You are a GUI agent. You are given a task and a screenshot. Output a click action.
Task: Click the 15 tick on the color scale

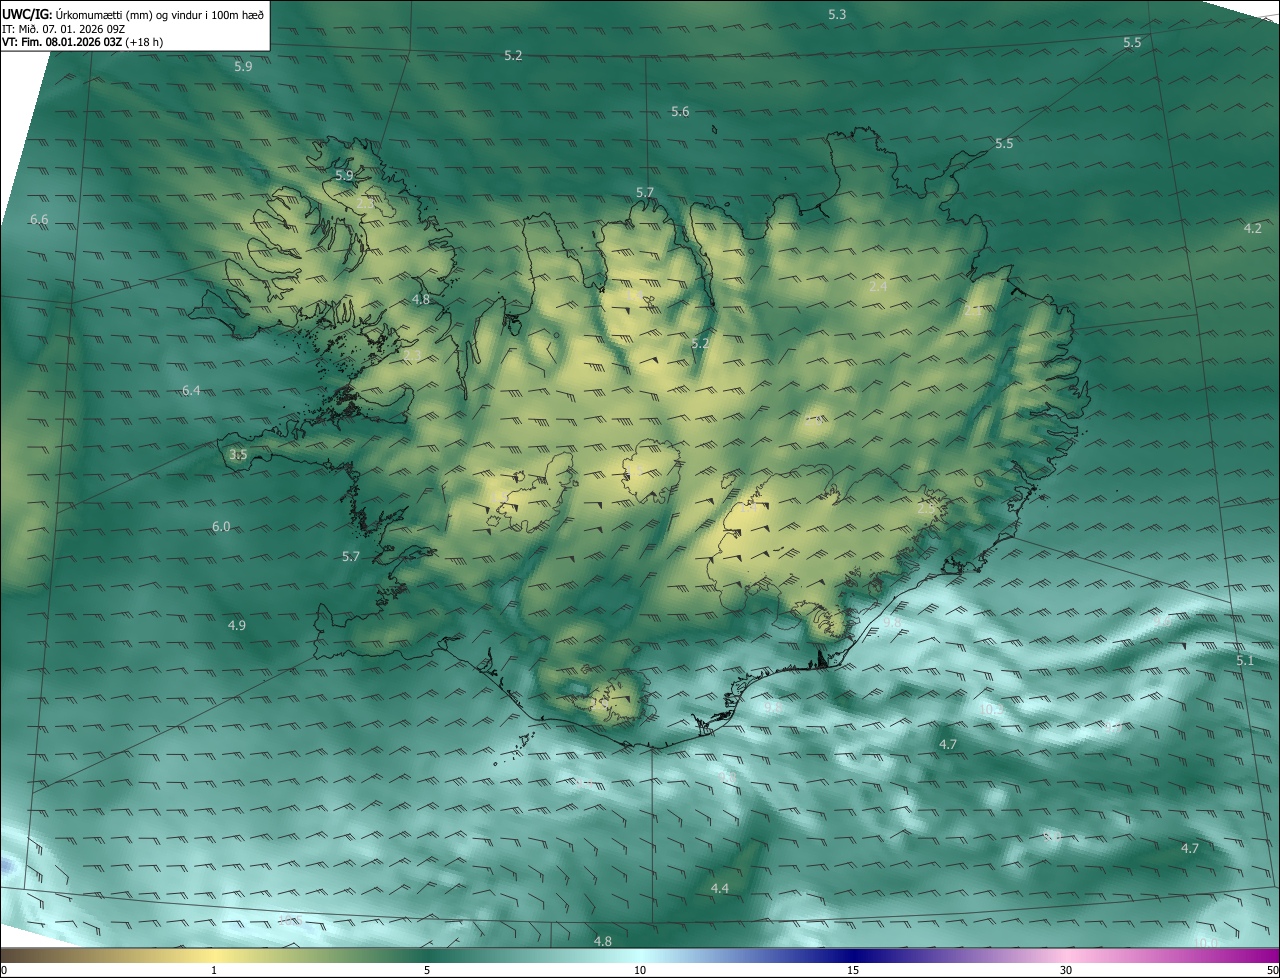pos(853,971)
